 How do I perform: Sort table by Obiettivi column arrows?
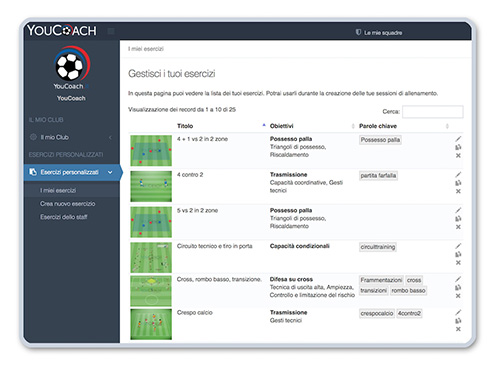pyautogui.click(x=353, y=126)
